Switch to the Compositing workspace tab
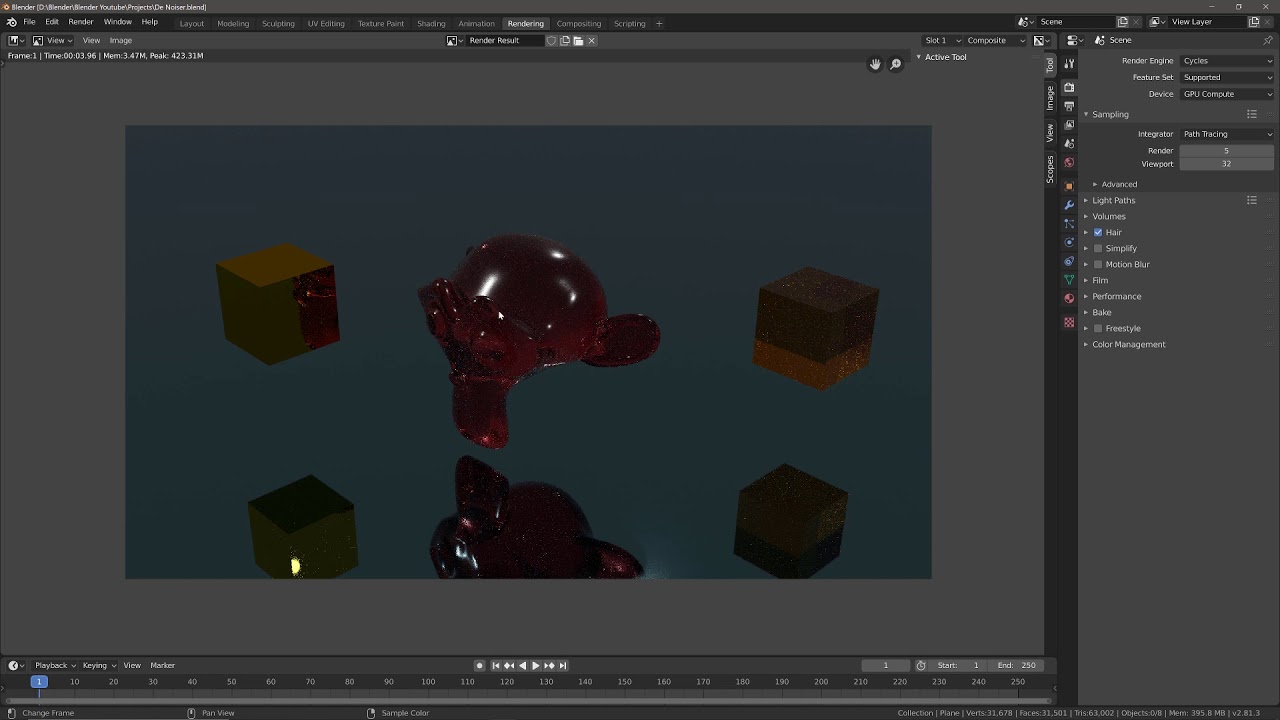Image resolution: width=1280 pixels, height=720 pixels. click(x=578, y=23)
